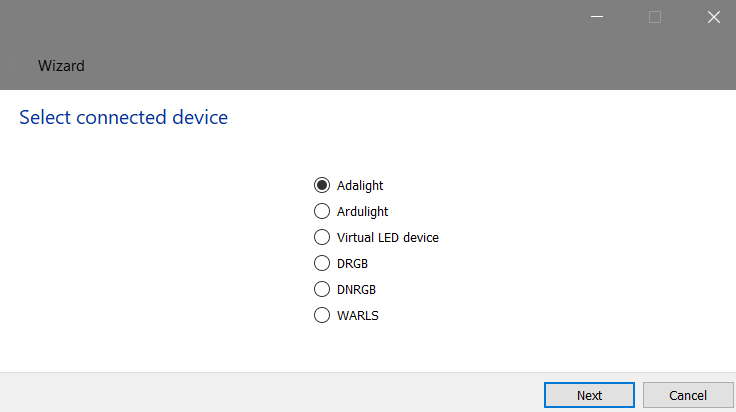This screenshot has height=412, width=736.
Task: Click the WARLS label text
Action: pos(358,315)
